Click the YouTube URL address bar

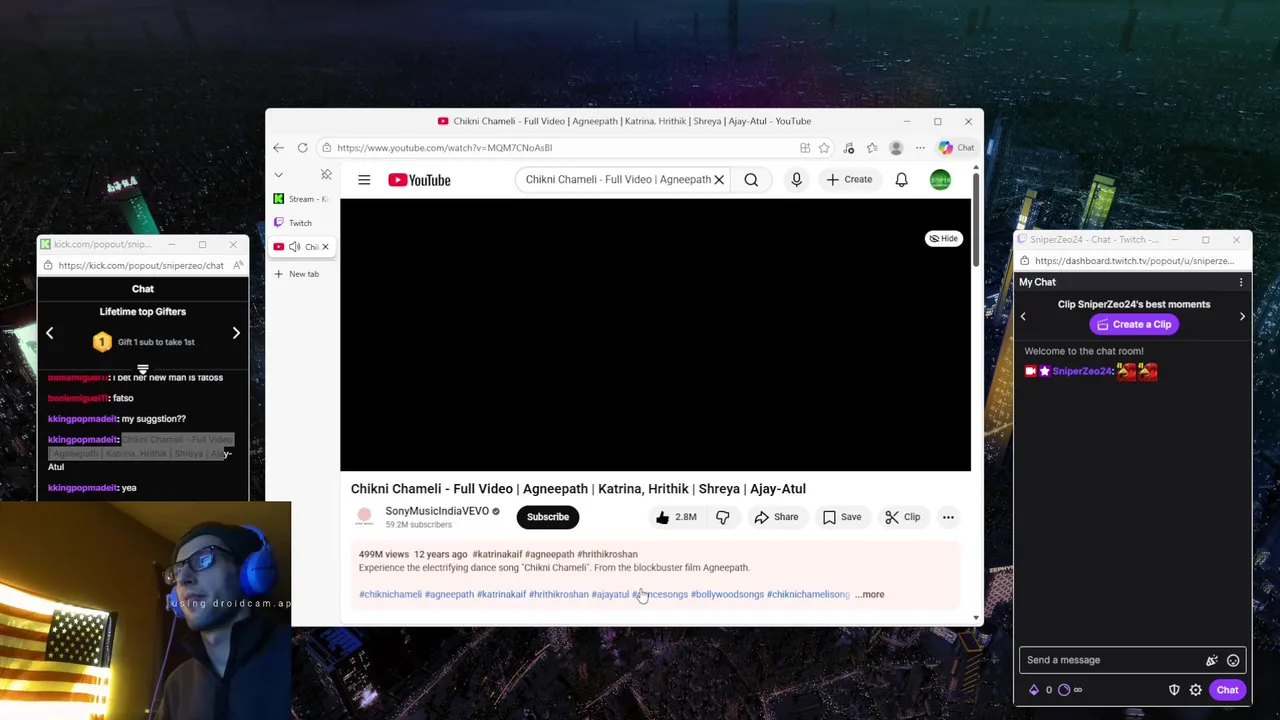(560, 148)
